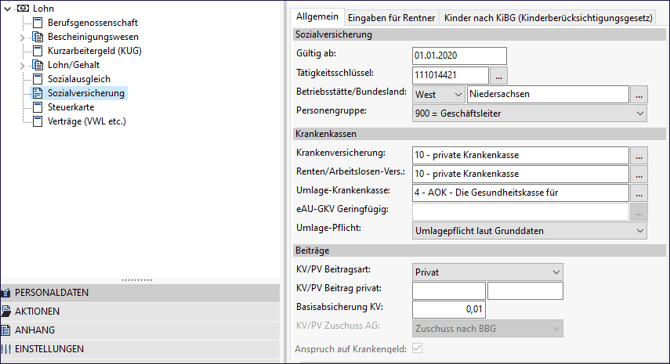Click the EINSTELLUNGEN sliders icon
Image resolution: width=670 pixels, height=364 pixels.
pyautogui.click(x=6, y=349)
